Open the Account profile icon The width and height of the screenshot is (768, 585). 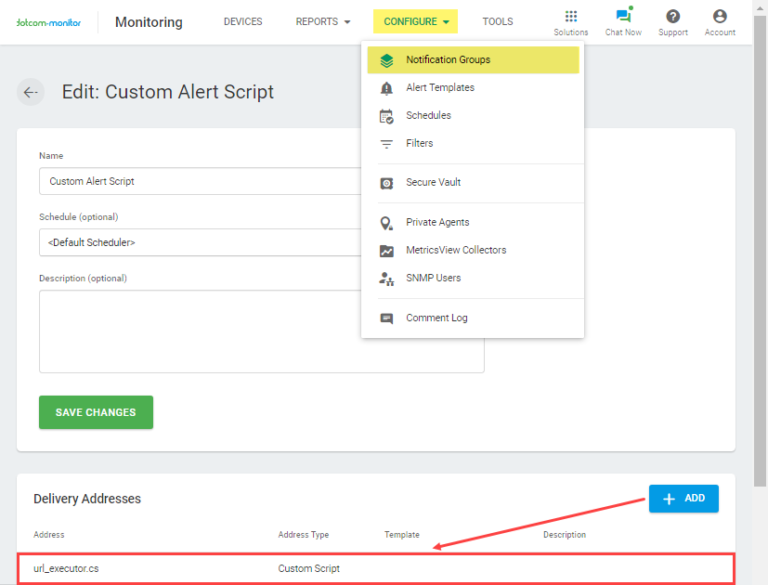[x=719, y=17]
